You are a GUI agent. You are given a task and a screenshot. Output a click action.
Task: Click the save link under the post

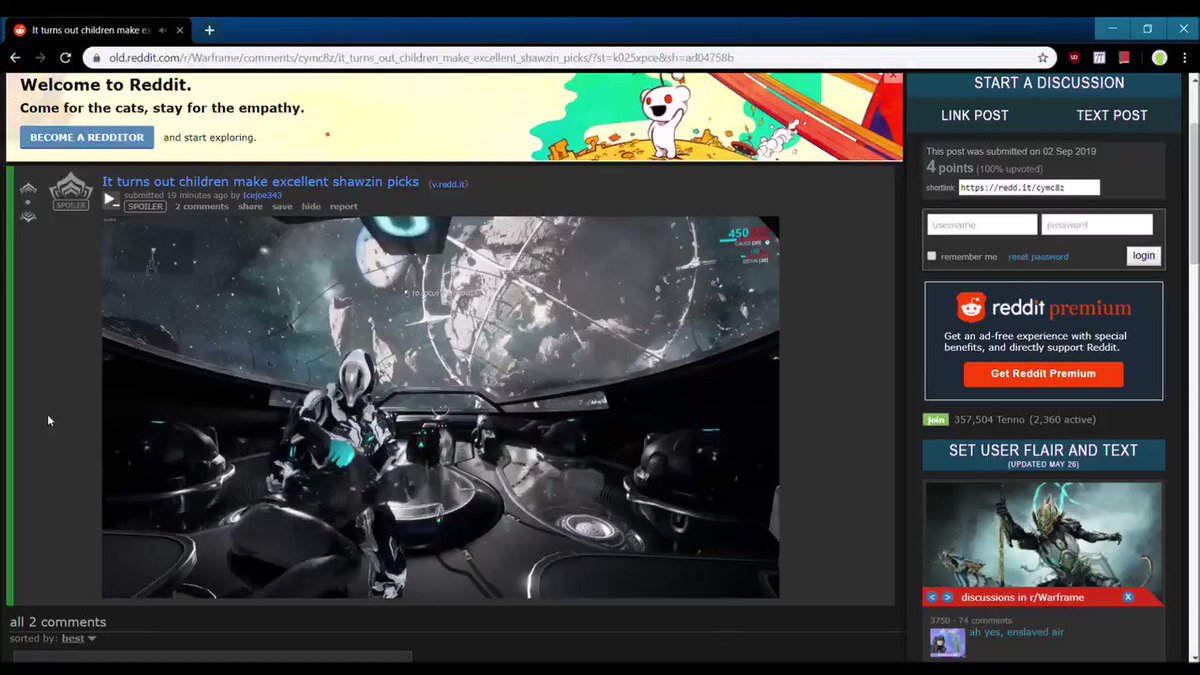pyautogui.click(x=282, y=207)
